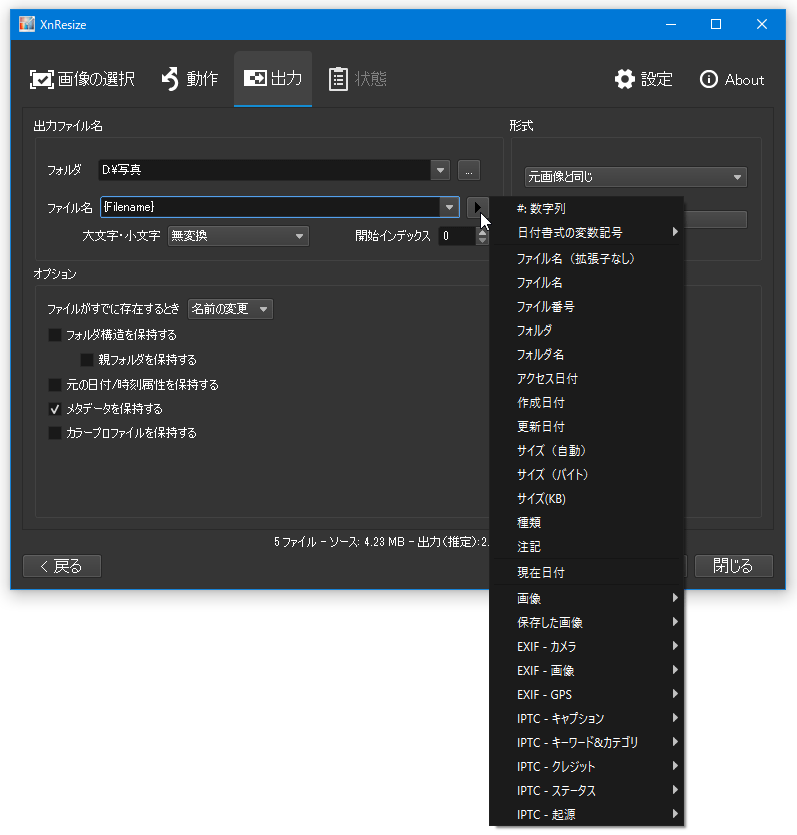Select サイズ(KB) menu entry
Image resolution: width=797 pixels, height=835 pixels.
point(586,498)
